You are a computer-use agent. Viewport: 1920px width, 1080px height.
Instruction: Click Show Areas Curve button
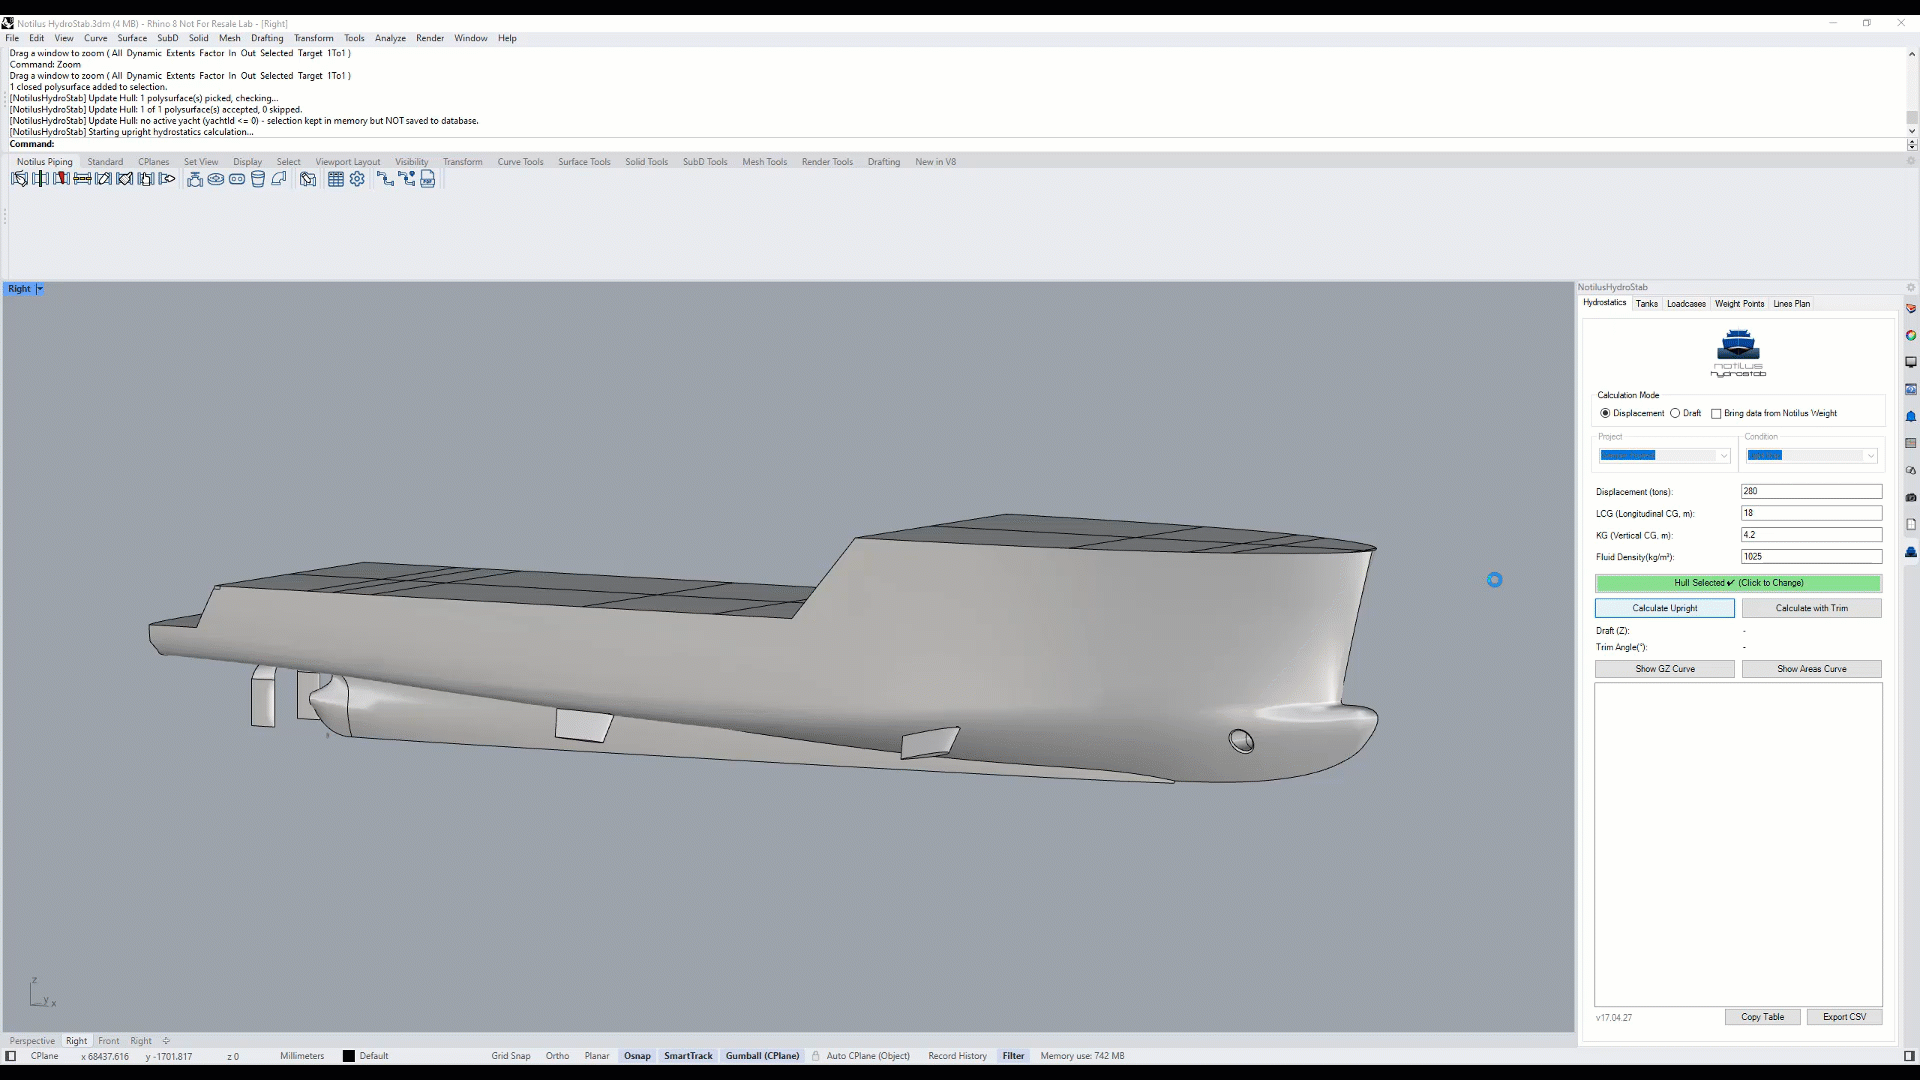tap(1811, 669)
